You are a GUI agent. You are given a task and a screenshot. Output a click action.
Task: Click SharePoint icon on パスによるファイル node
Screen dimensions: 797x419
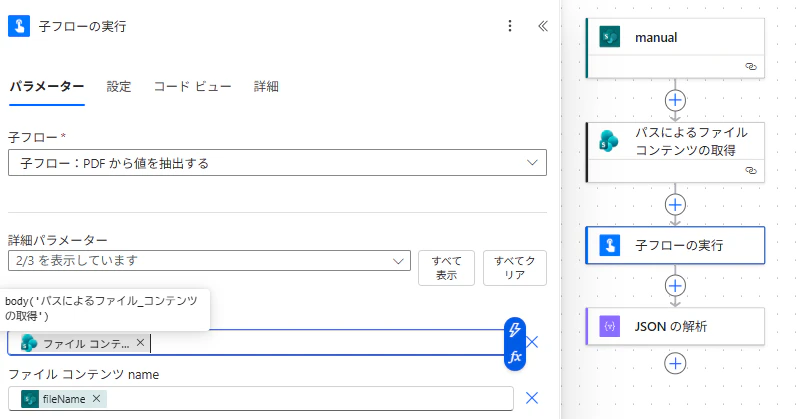coord(609,141)
